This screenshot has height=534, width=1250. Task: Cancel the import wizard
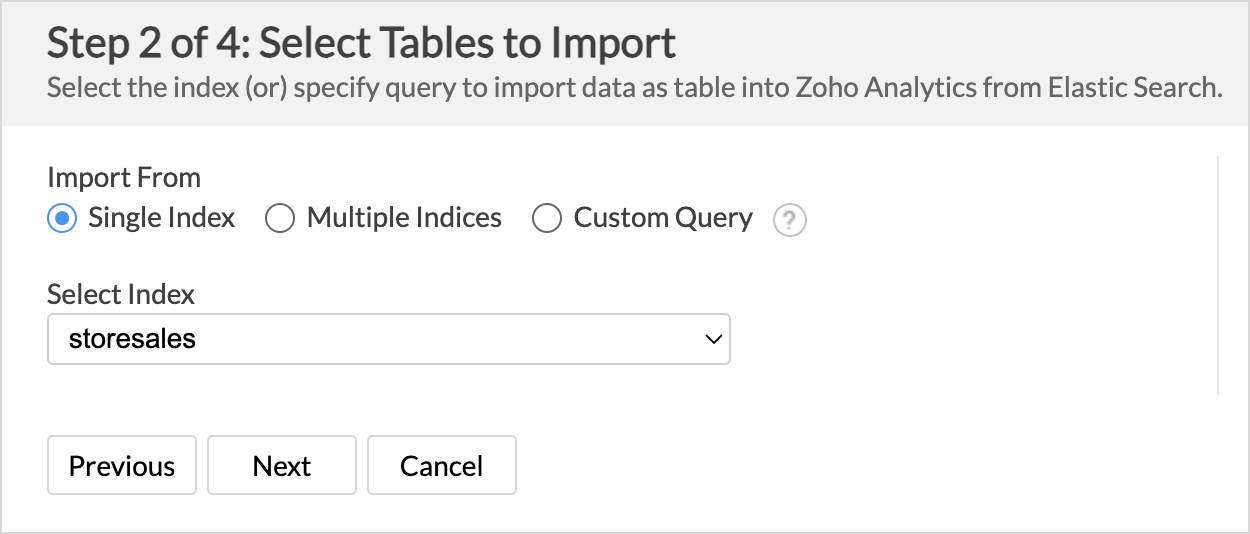(442, 465)
